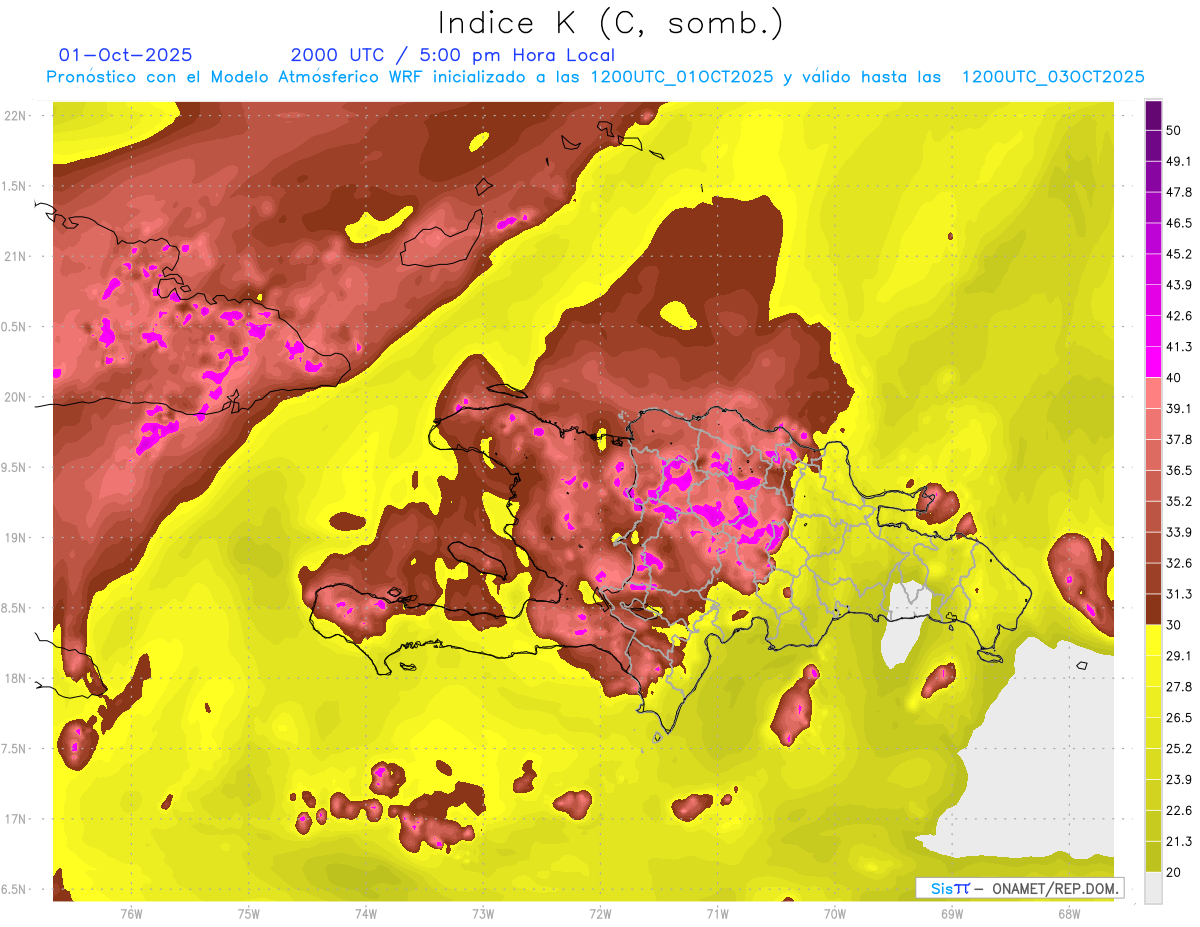Pick the dark brown swatch just above 30
Viewport: 1200px width, 927px height.
pyautogui.click(x=1153, y=609)
